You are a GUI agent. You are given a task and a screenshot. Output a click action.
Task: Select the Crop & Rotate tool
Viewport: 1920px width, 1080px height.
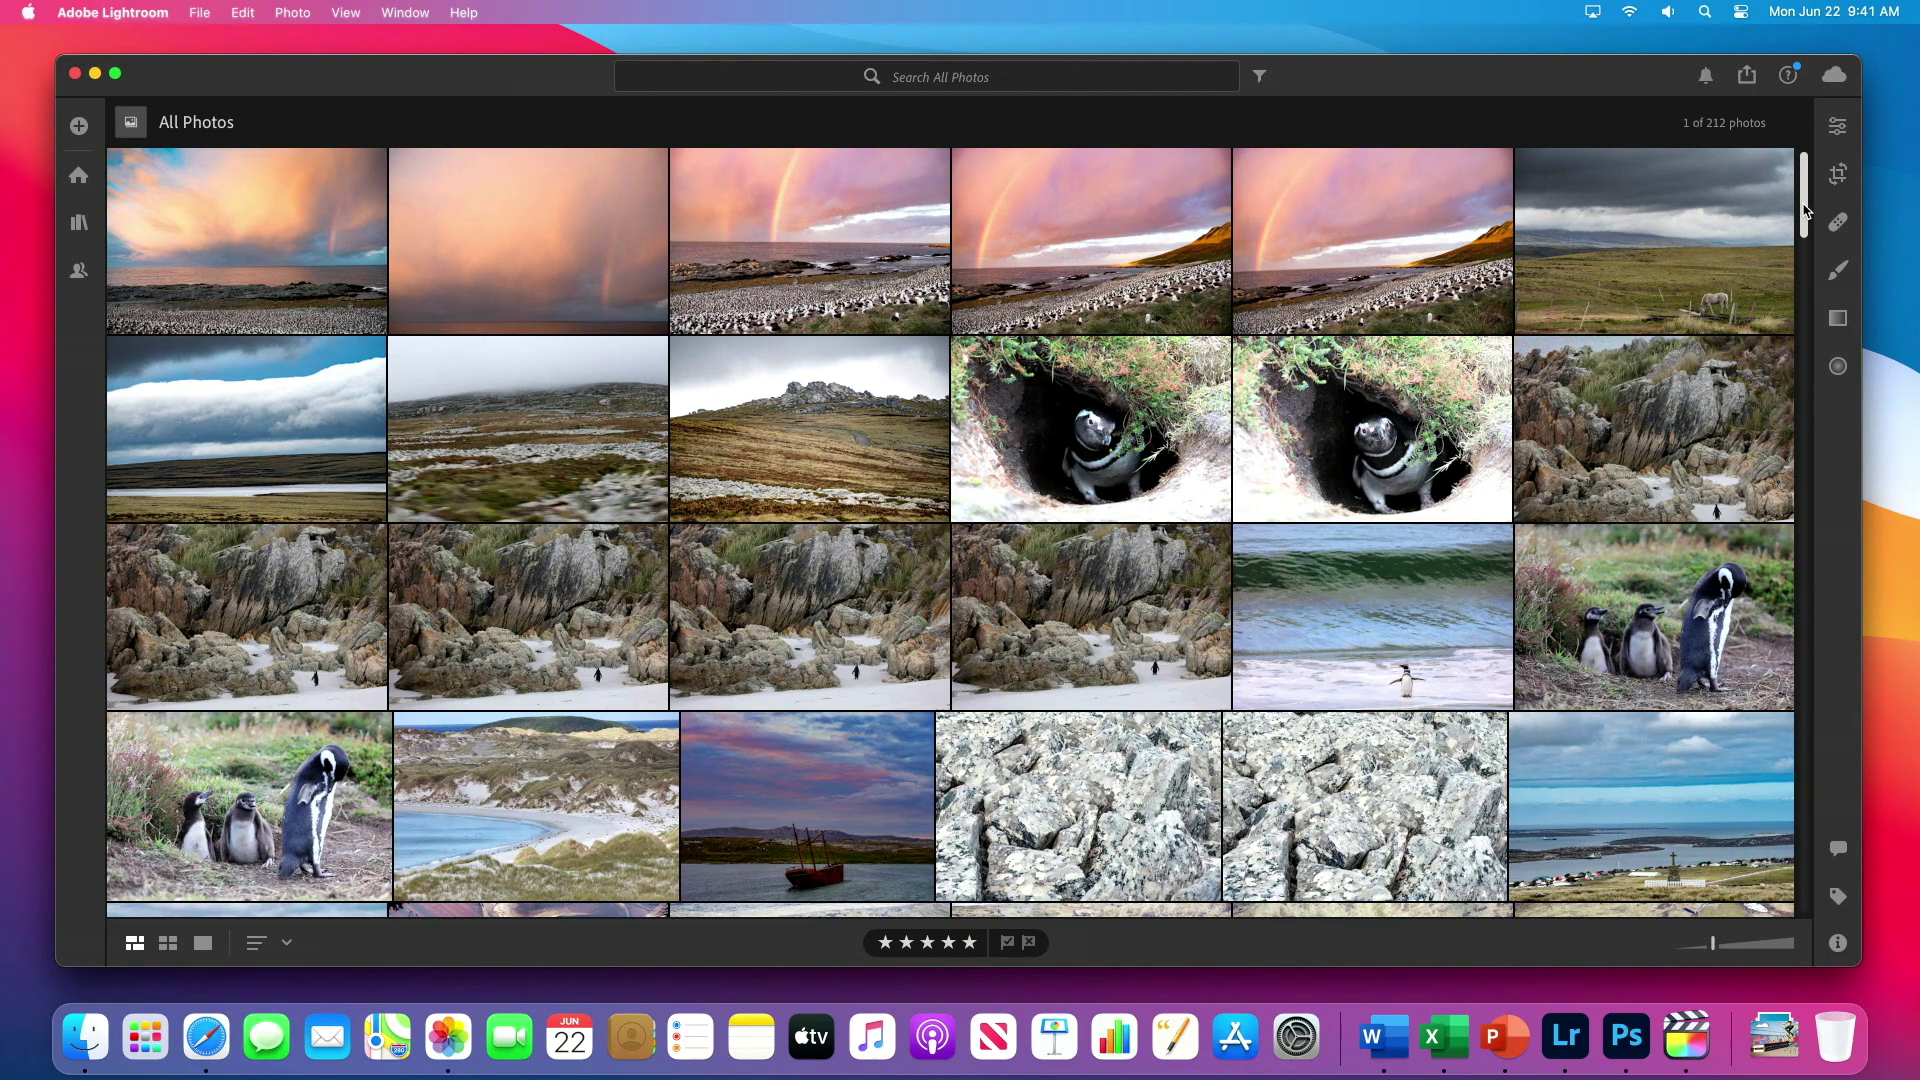[1838, 174]
